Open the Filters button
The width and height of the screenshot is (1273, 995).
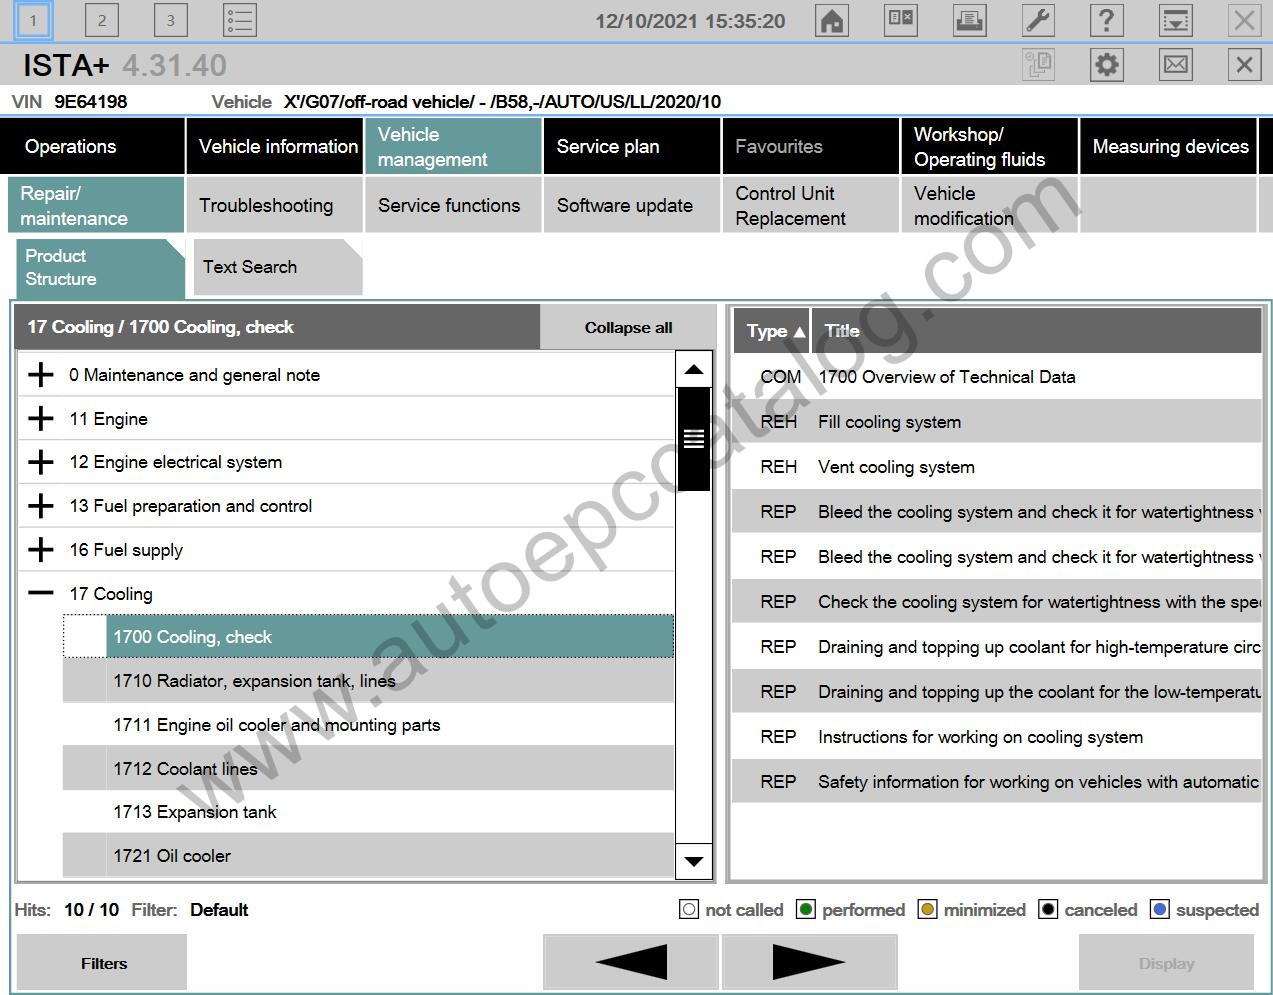pos(102,962)
